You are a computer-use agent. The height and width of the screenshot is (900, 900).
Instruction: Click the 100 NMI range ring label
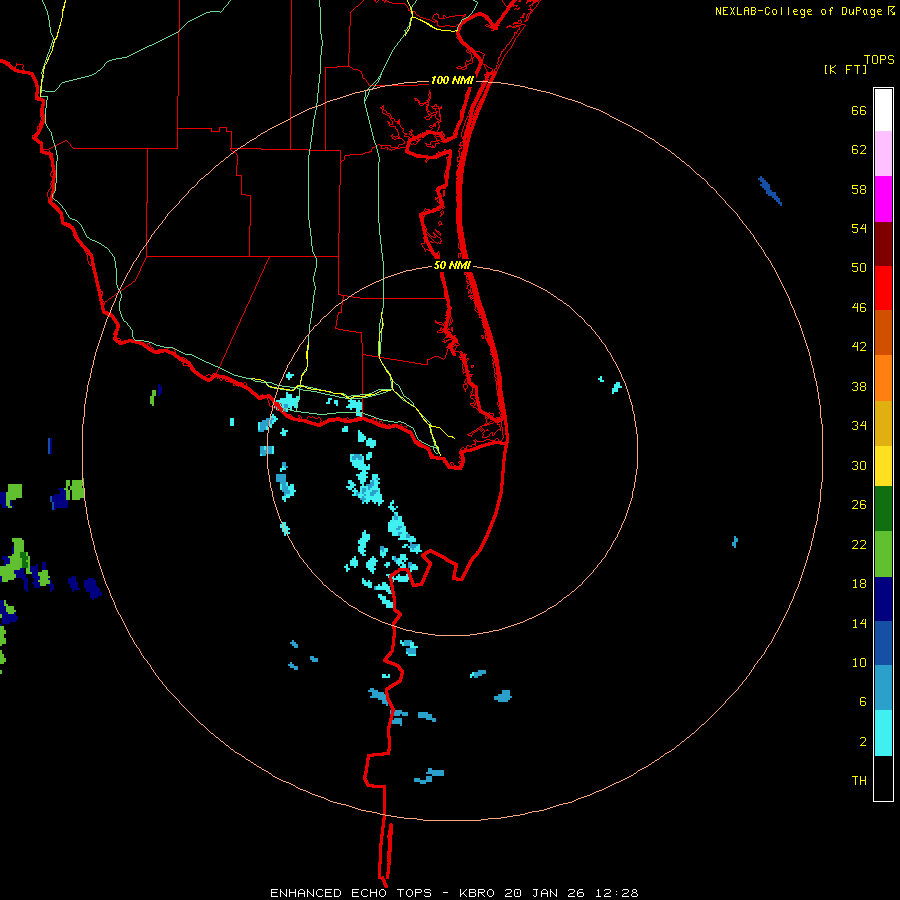coord(452,80)
